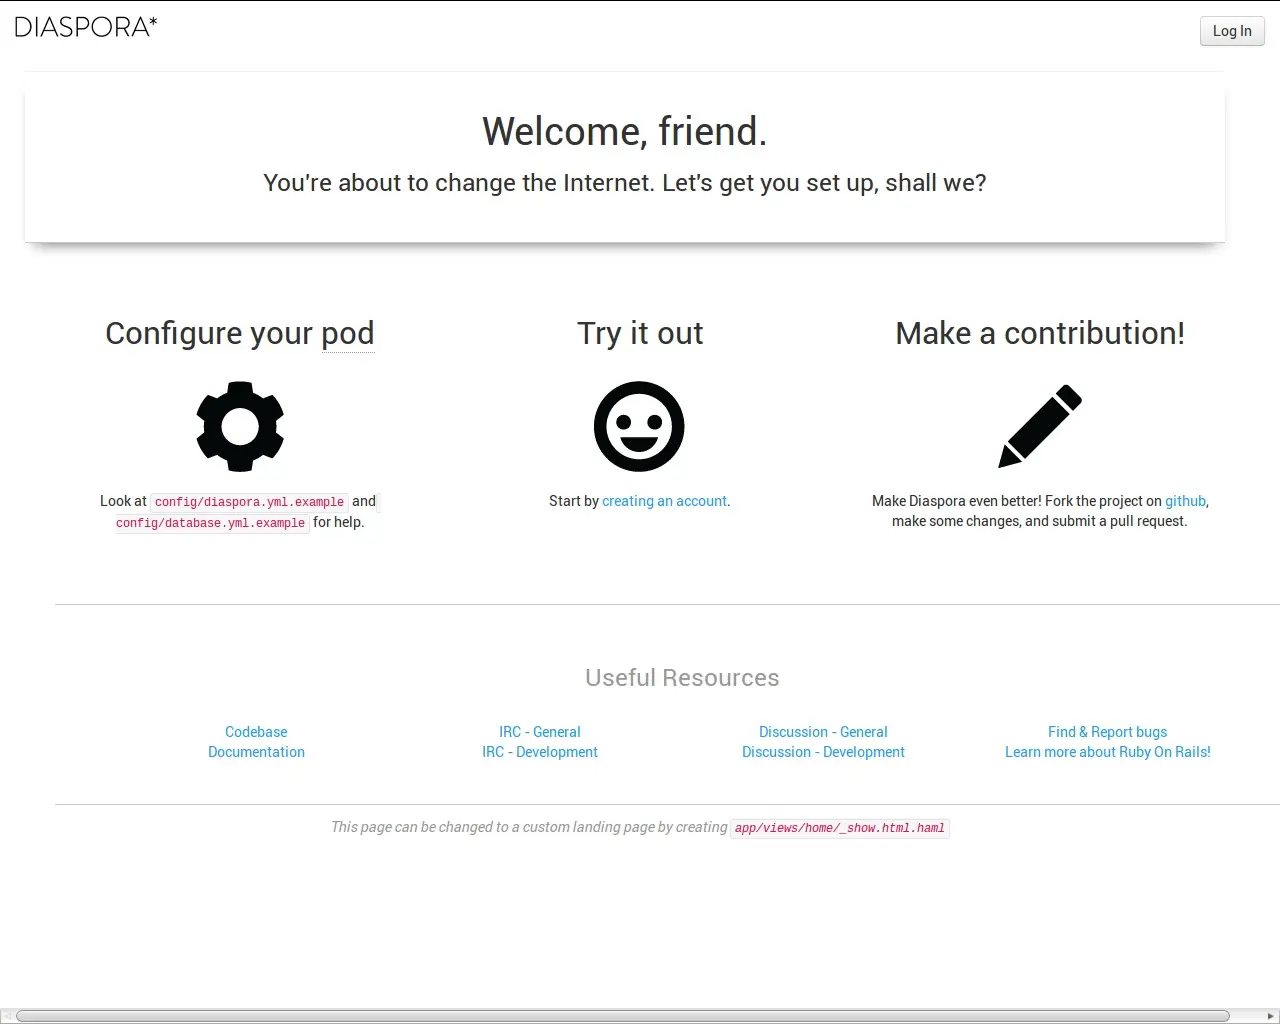The image size is (1280, 1024).
Task: Go to Discussion - General
Action: point(823,732)
